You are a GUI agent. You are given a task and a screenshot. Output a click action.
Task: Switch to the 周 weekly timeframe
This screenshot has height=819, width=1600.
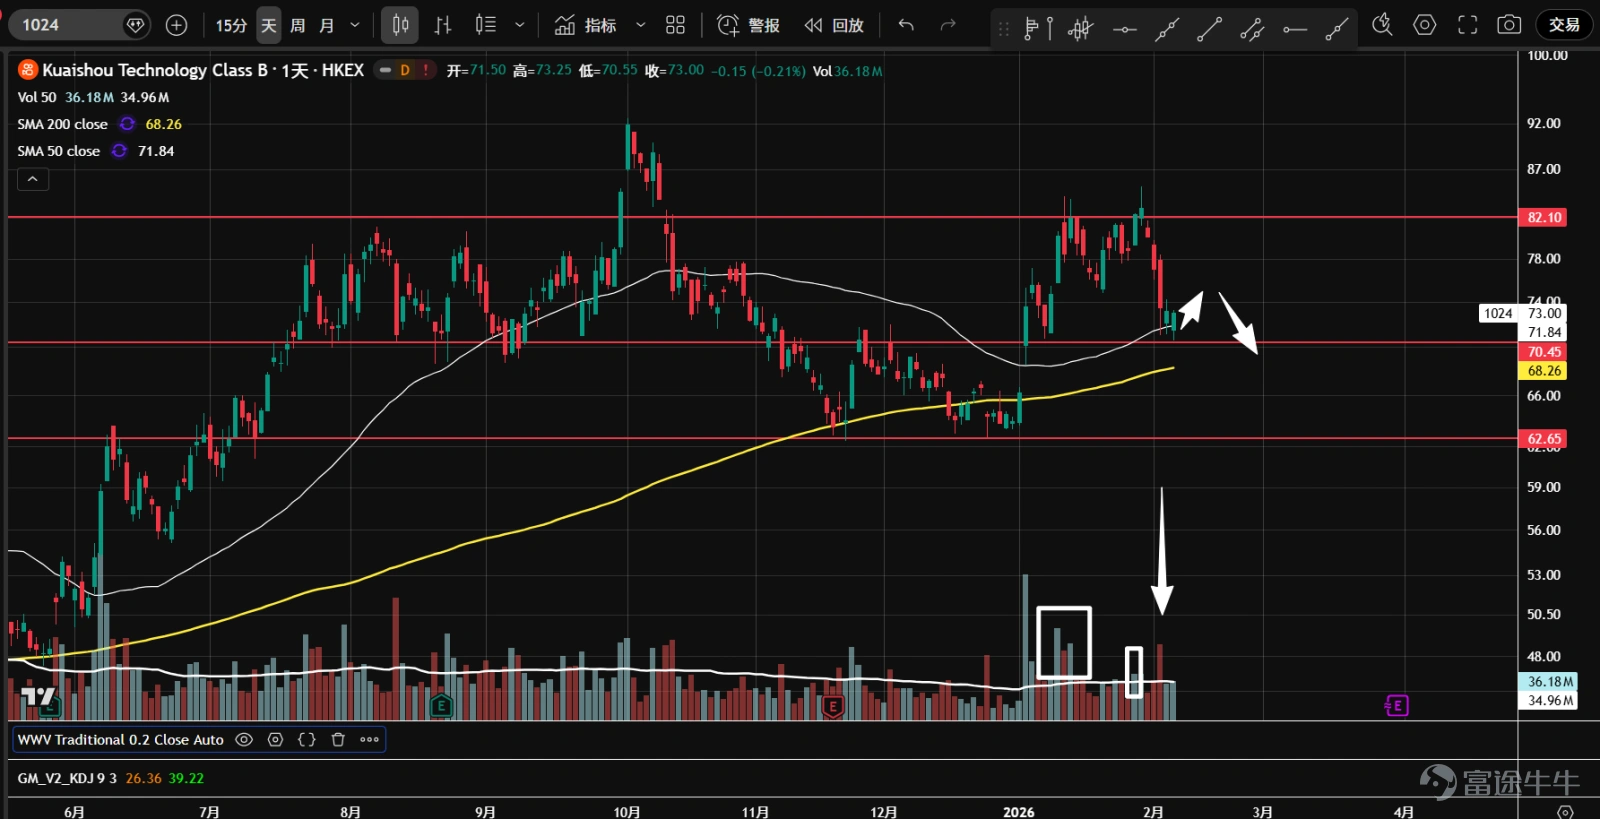point(297,25)
